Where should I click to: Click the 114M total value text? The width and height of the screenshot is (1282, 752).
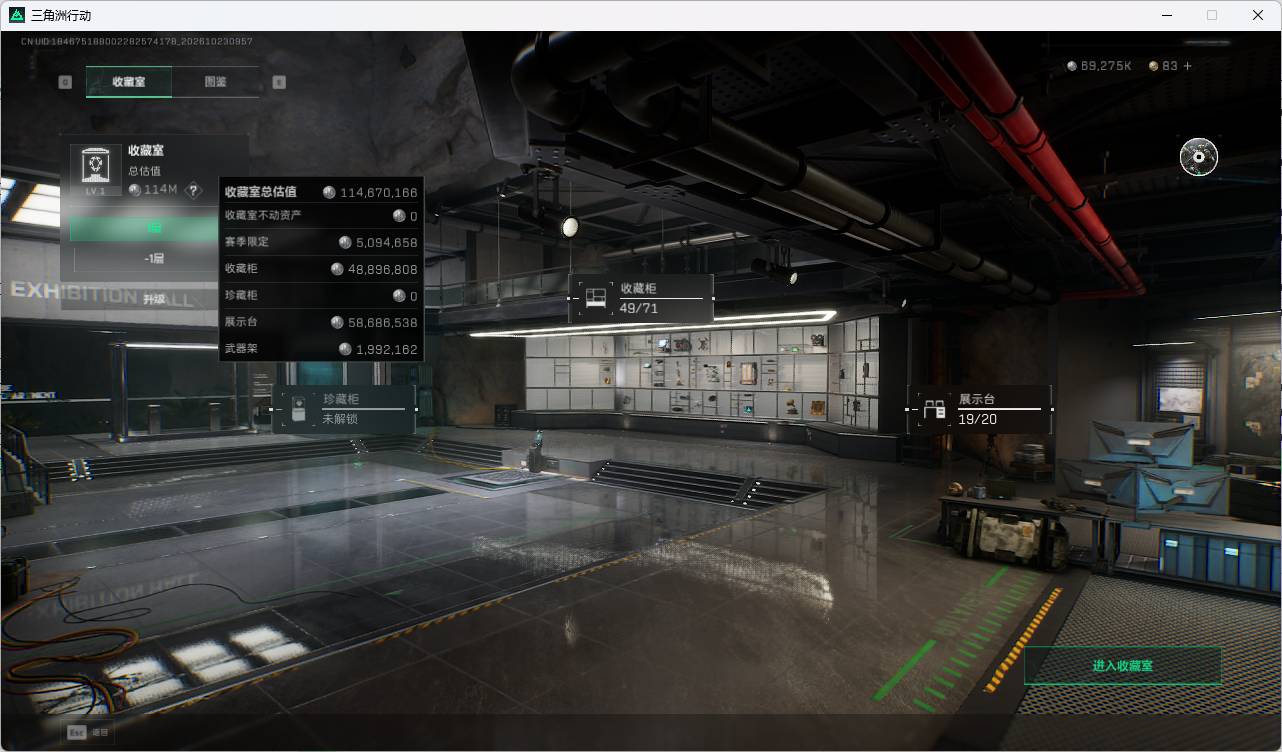tap(160, 190)
